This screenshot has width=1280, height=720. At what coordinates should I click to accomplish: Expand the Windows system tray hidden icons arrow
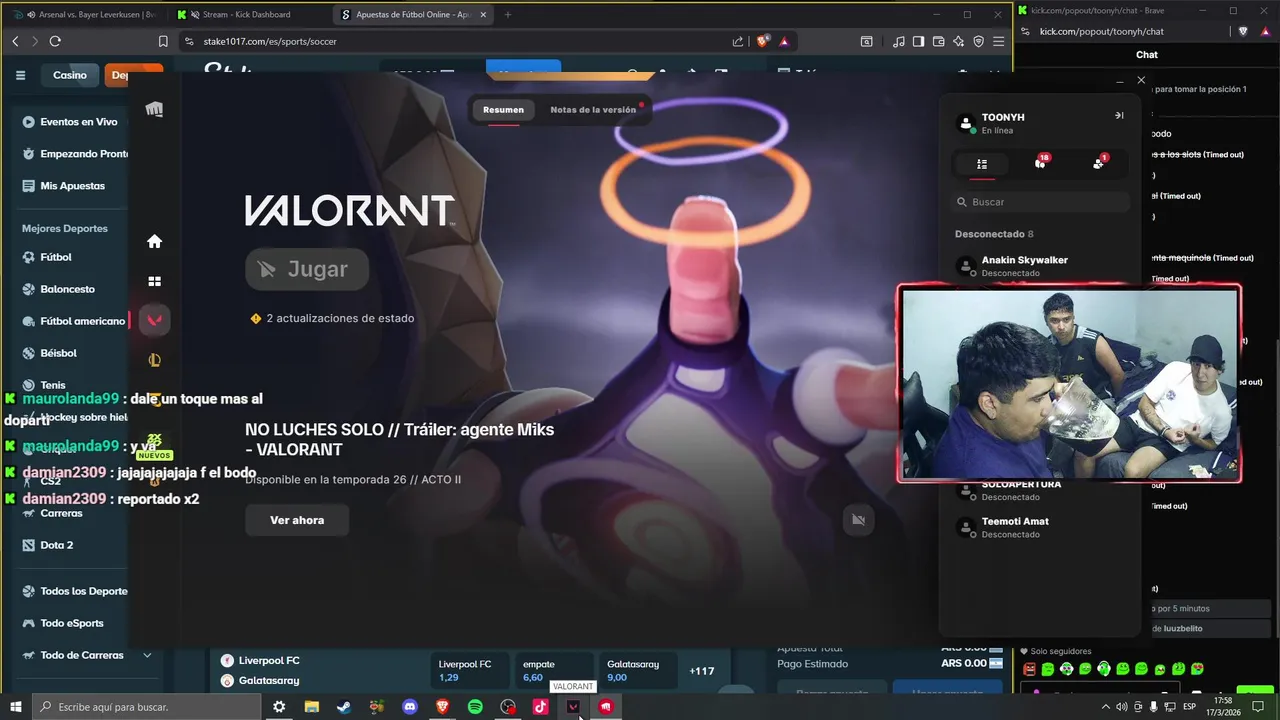[x=1104, y=707]
